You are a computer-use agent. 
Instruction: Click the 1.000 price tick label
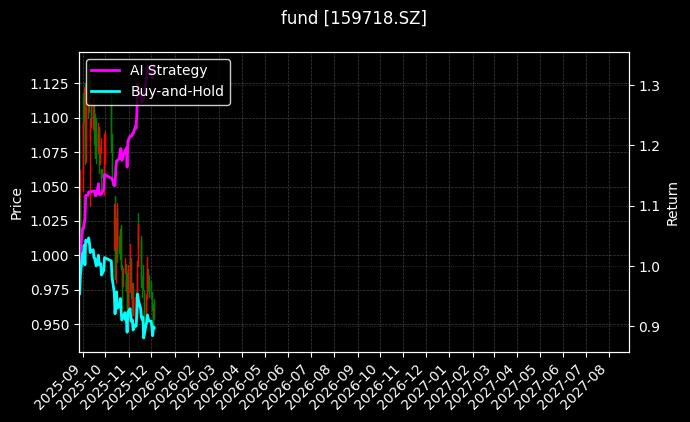point(50,256)
